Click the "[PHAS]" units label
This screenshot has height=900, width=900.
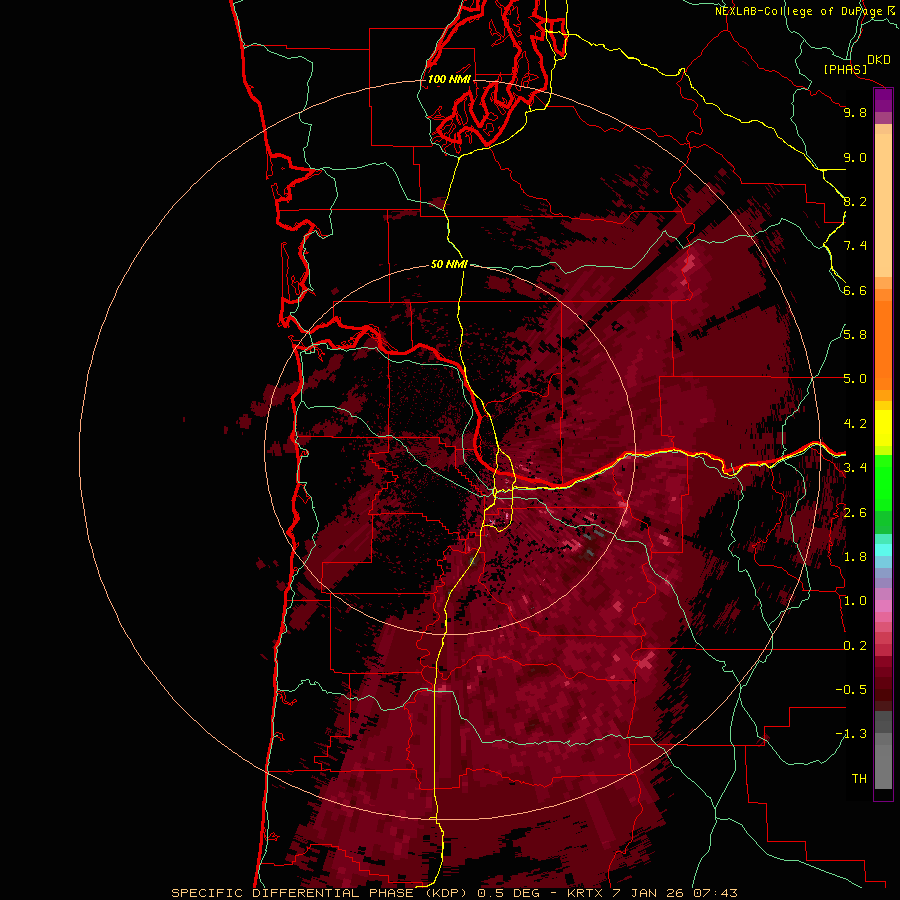click(x=845, y=70)
